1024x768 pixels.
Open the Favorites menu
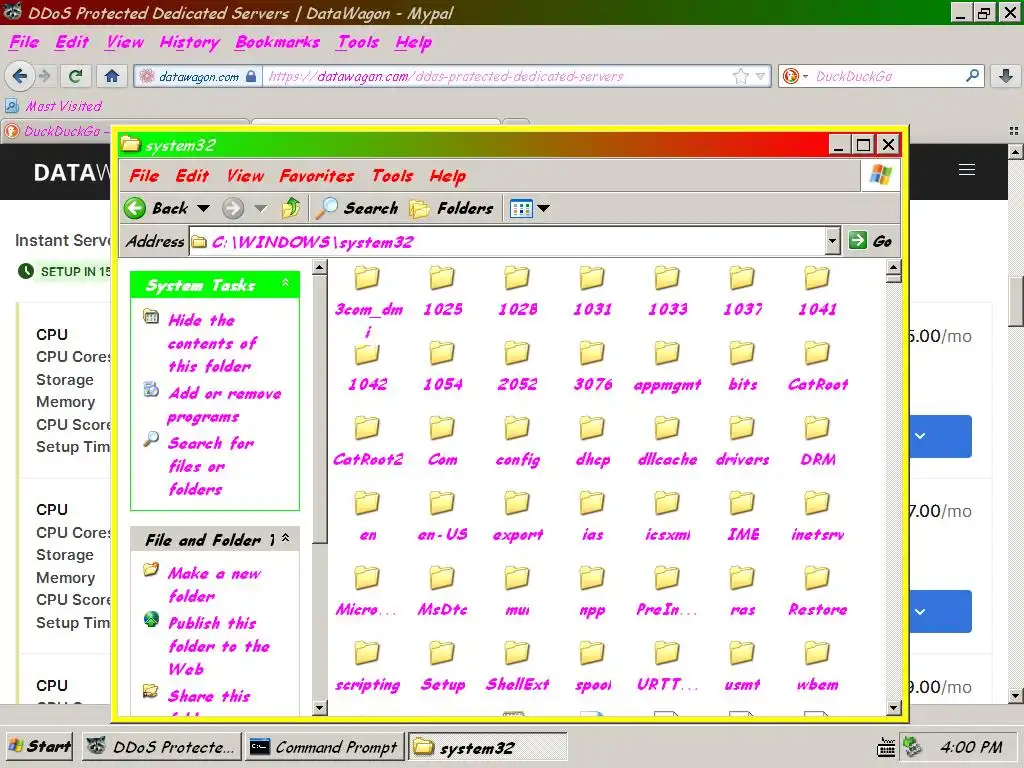coord(317,176)
